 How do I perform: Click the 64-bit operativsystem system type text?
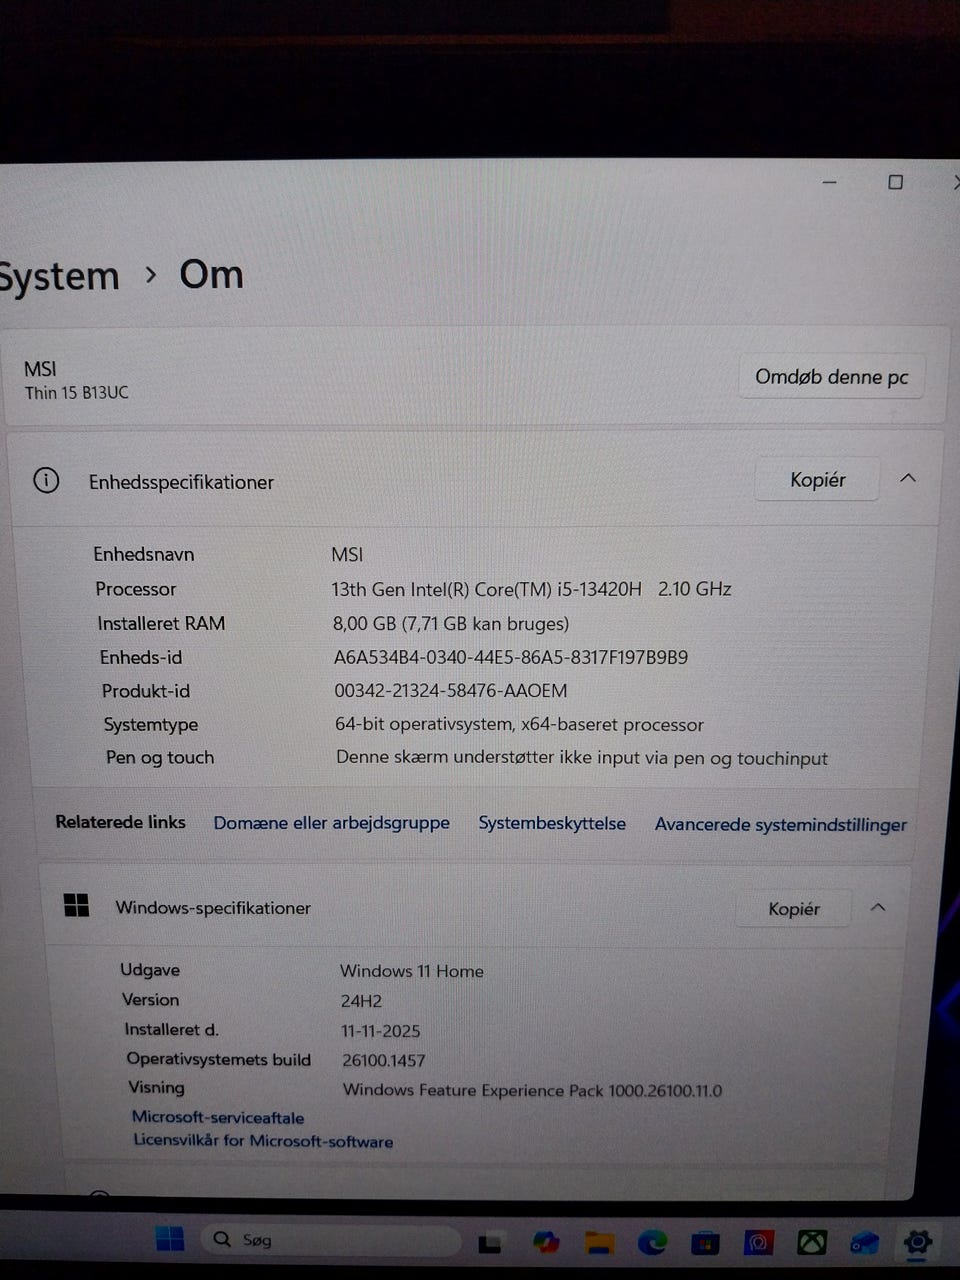click(519, 725)
